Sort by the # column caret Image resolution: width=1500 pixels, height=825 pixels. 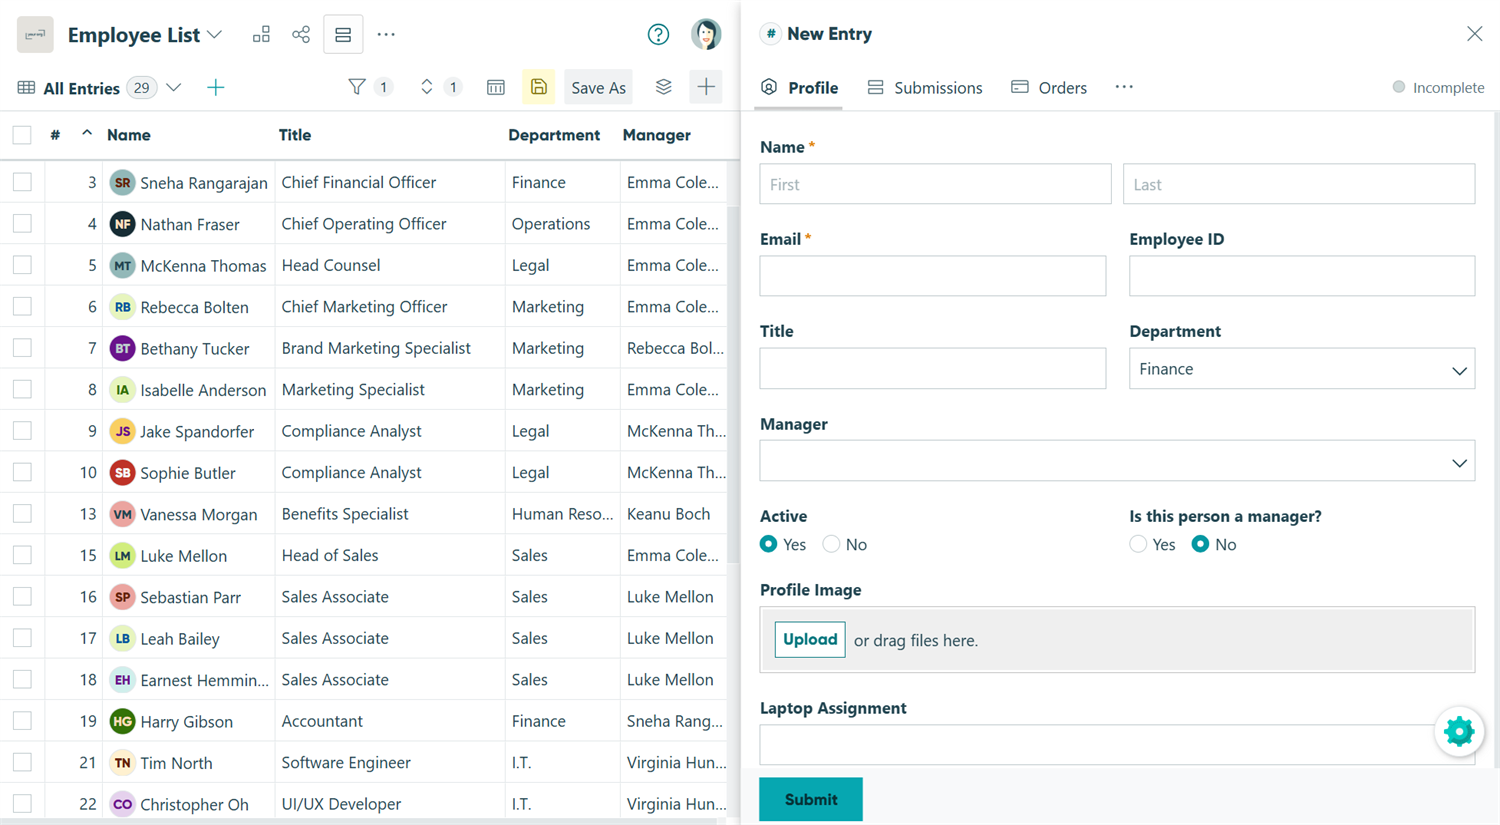coord(87,133)
